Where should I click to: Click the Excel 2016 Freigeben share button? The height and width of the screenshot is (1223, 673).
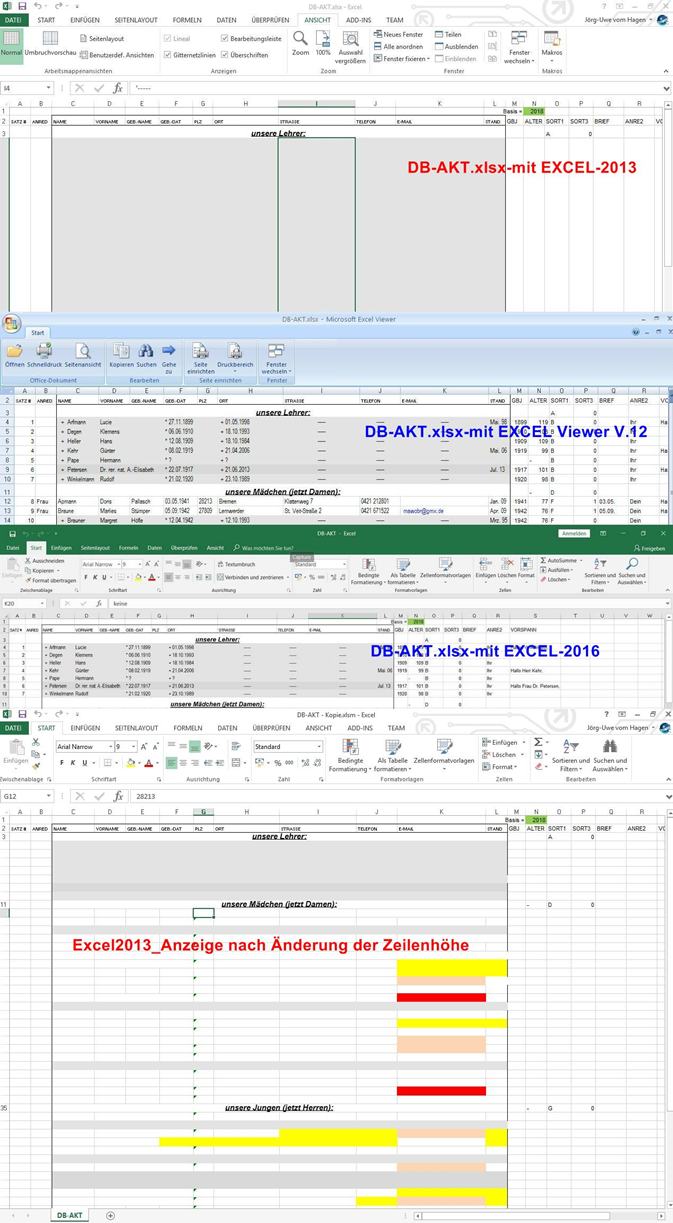pyautogui.click(x=648, y=548)
